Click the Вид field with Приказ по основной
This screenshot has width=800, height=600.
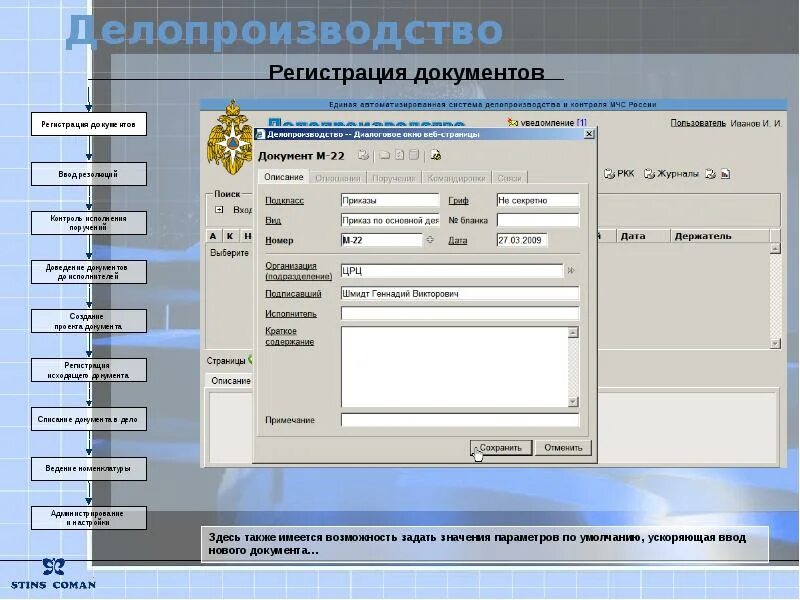click(x=390, y=220)
